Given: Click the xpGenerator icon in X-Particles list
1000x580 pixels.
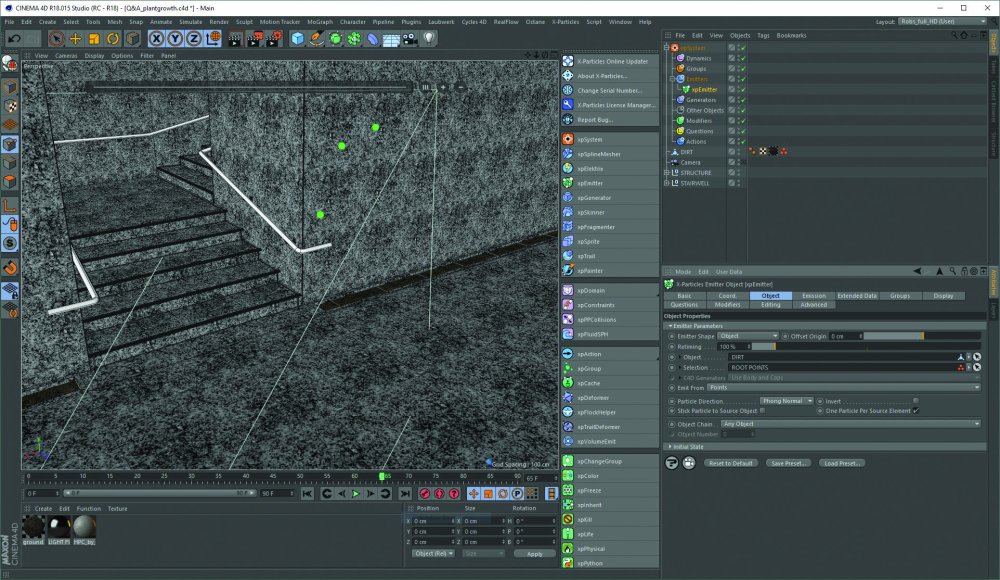Looking at the screenshot, I should tap(568, 198).
